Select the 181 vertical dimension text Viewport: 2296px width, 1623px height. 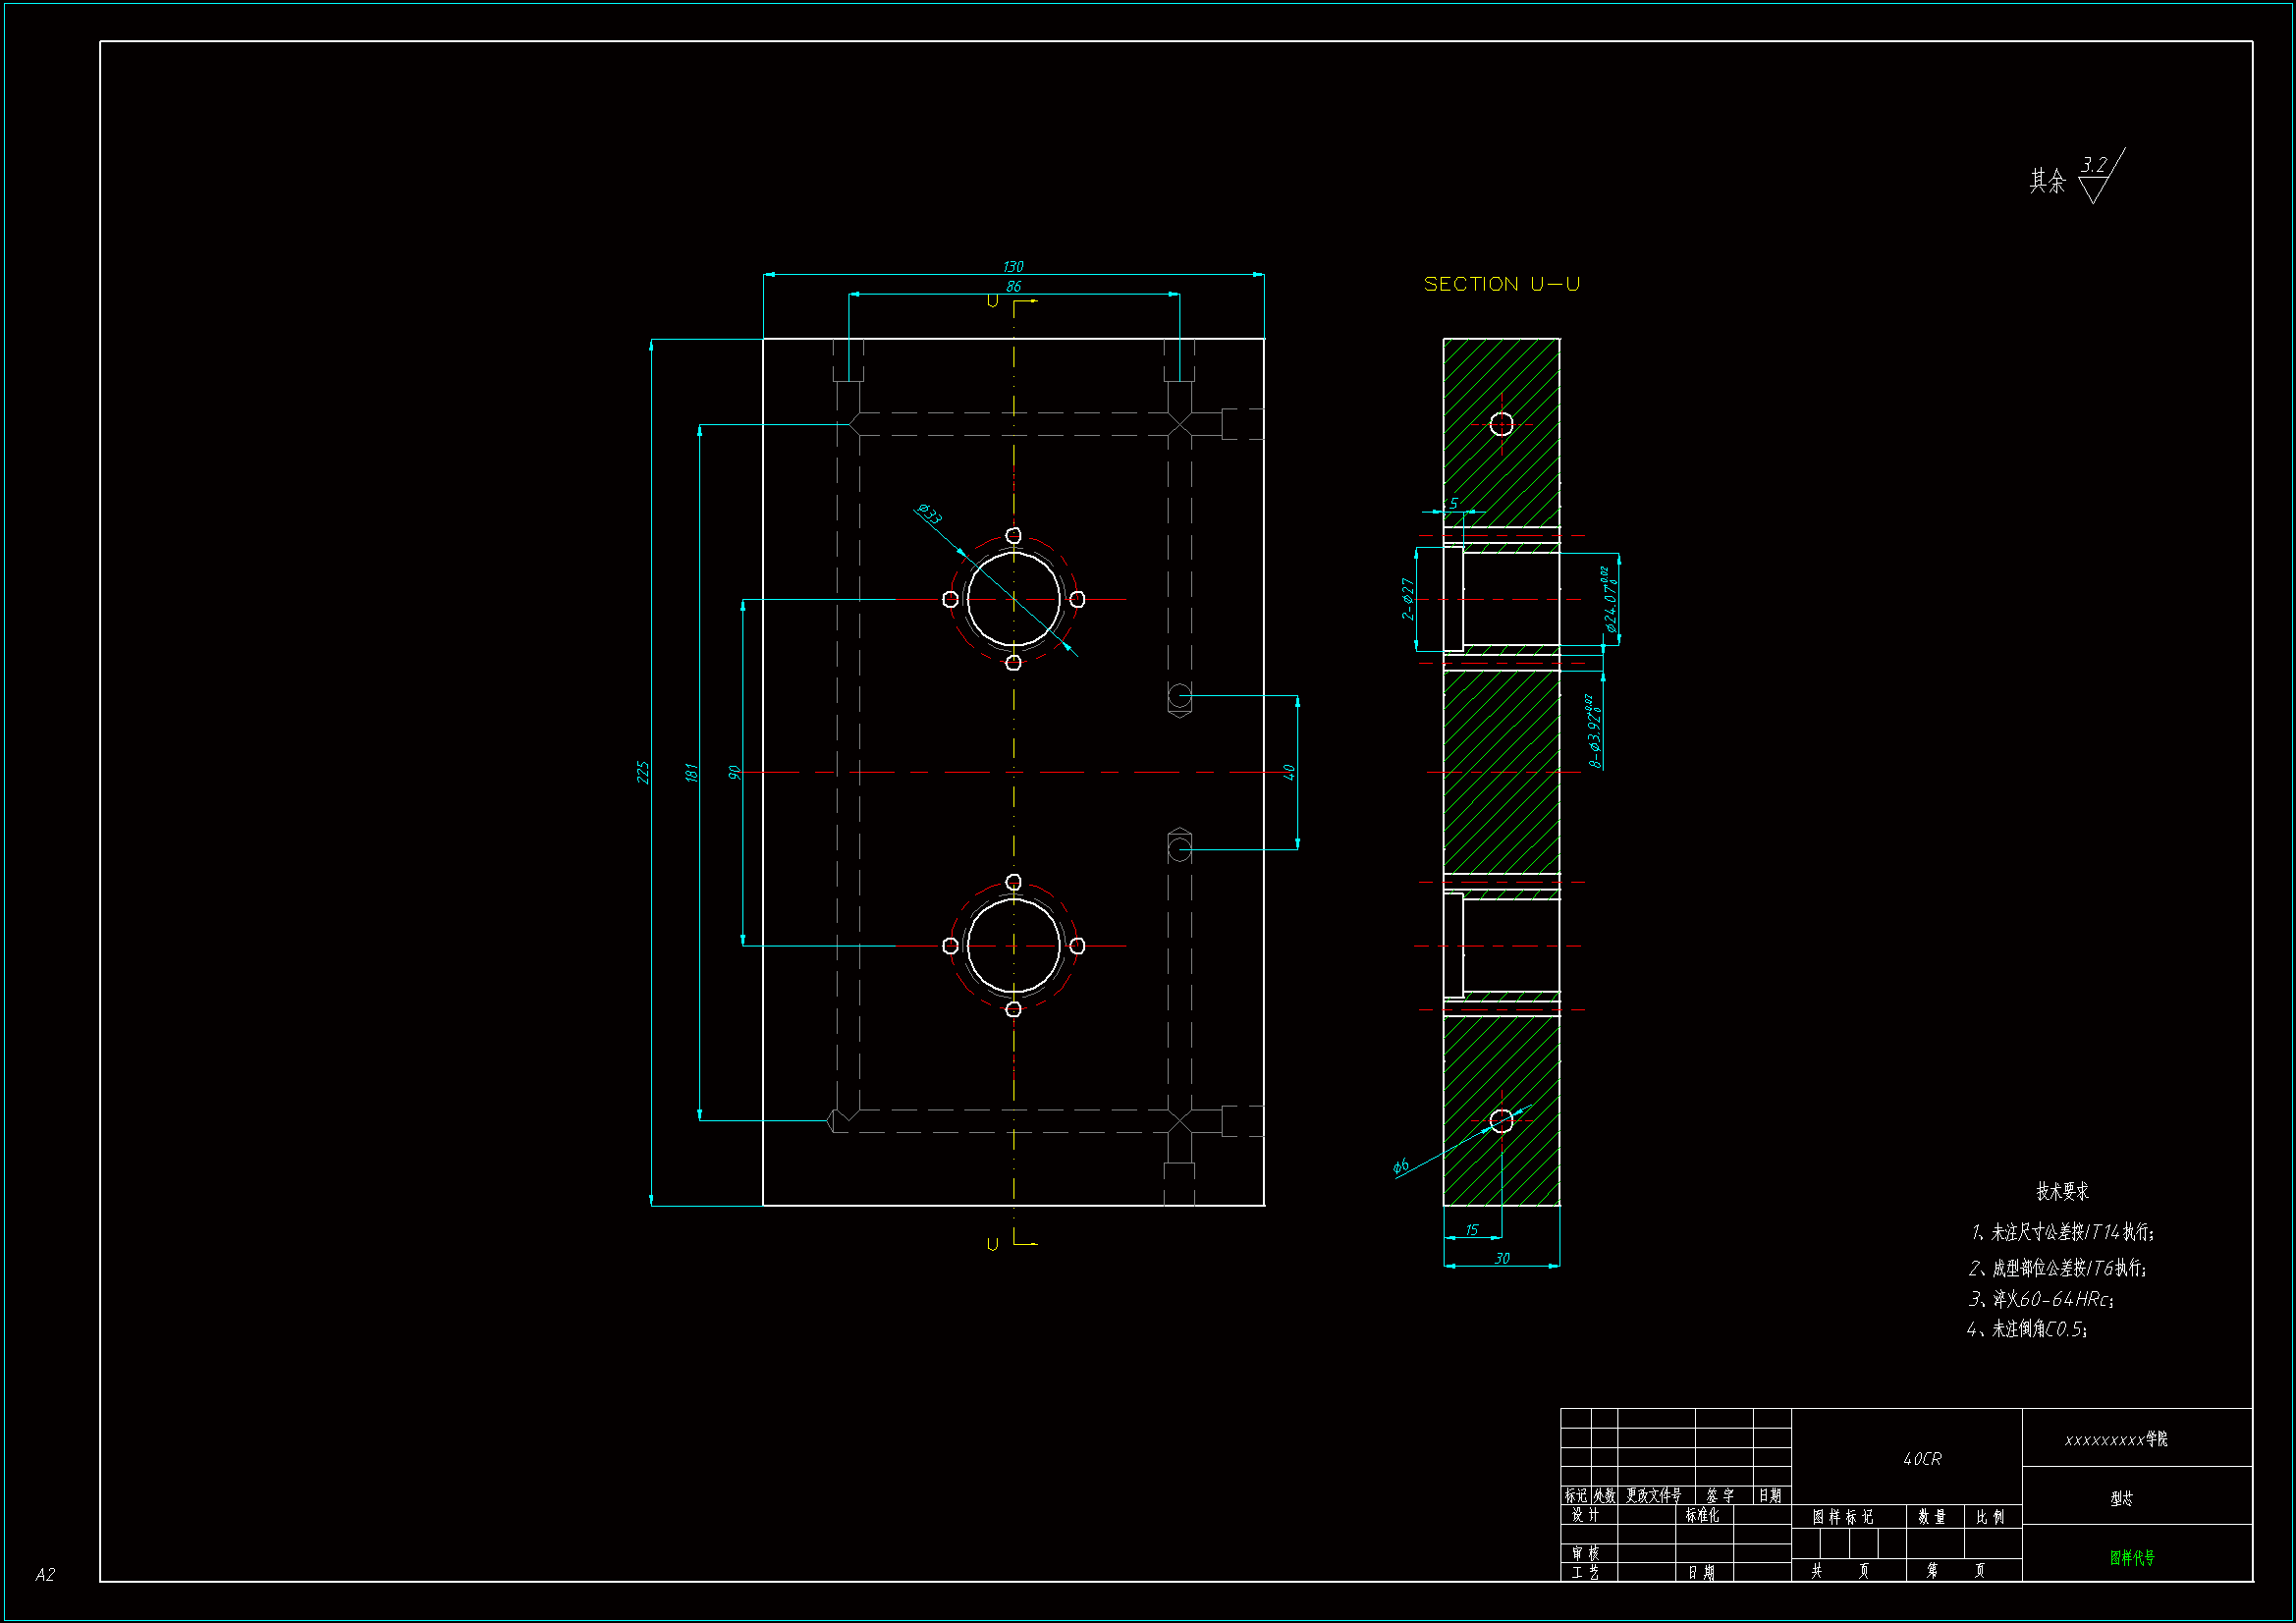tap(690, 772)
